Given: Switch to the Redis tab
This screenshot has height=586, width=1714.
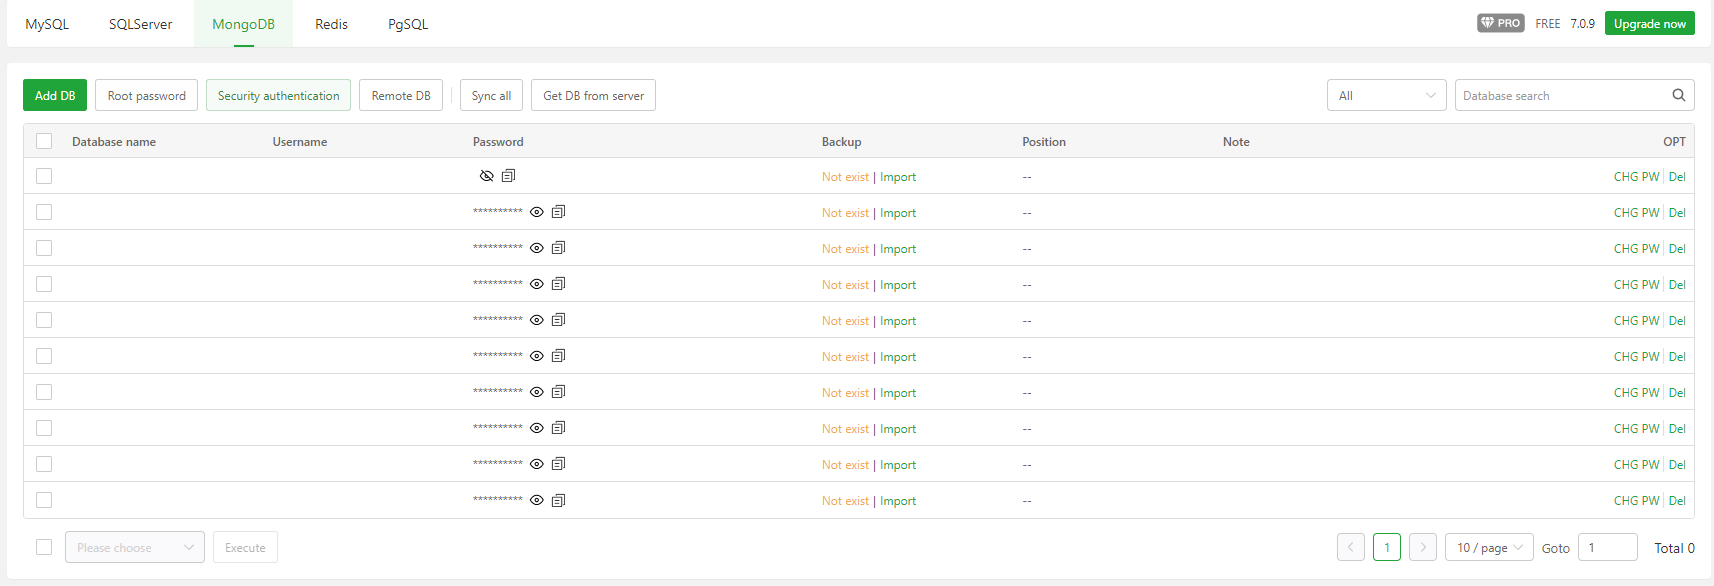Looking at the screenshot, I should tap(331, 24).
